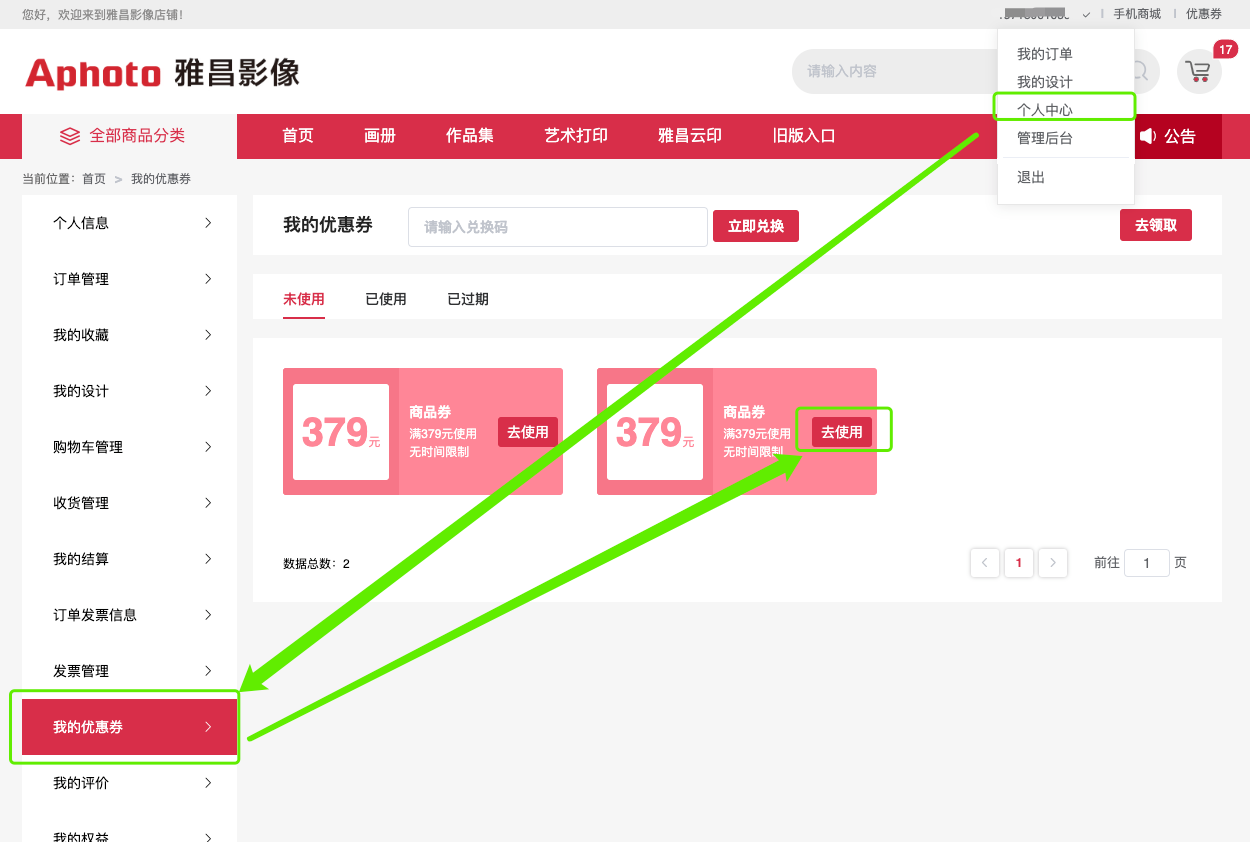Open the shopping cart icon

[1198, 71]
